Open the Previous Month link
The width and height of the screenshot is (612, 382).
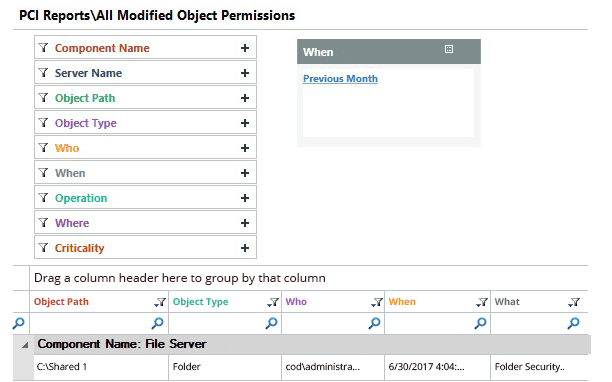pyautogui.click(x=340, y=78)
